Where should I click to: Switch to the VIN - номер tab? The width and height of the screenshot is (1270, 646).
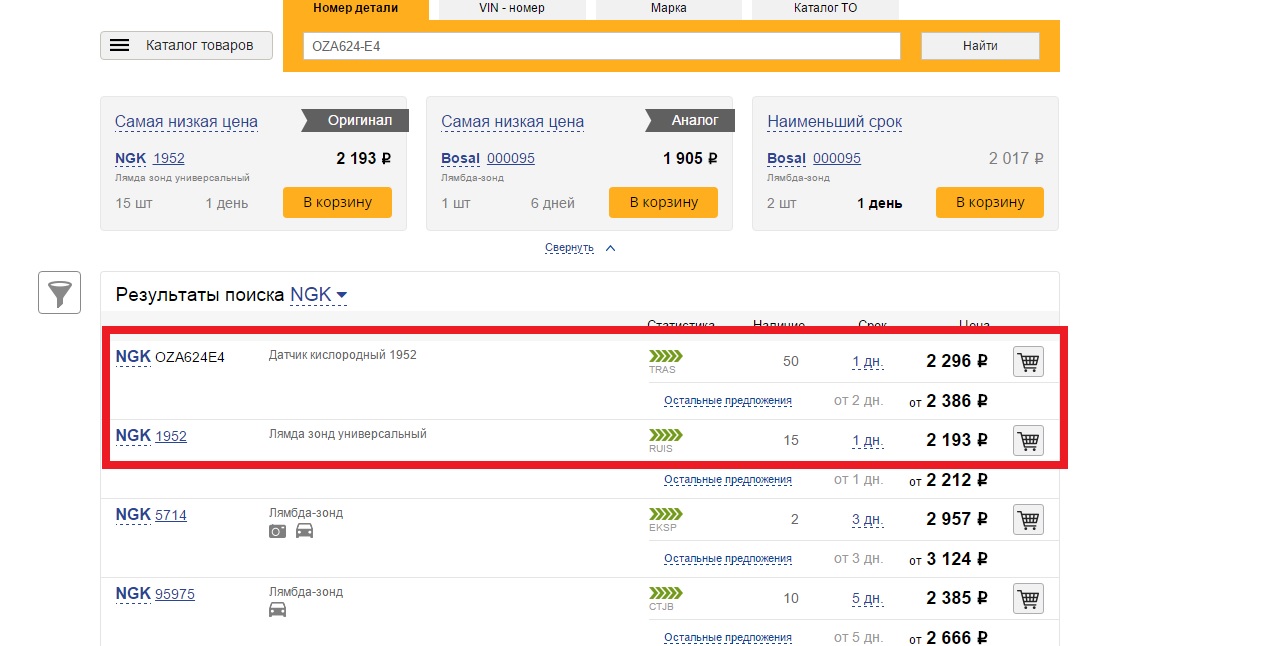click(511, 8)
